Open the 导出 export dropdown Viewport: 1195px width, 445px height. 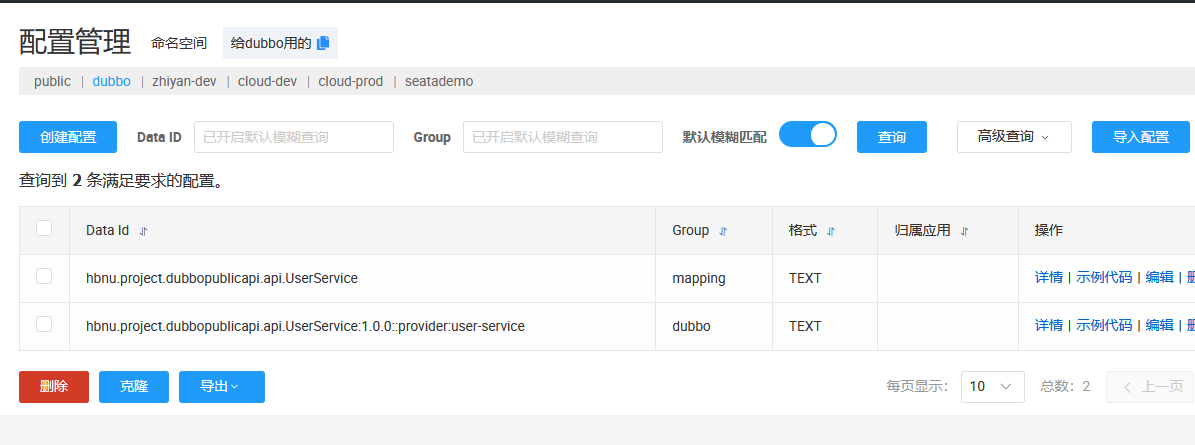click(x=221, y=387)
